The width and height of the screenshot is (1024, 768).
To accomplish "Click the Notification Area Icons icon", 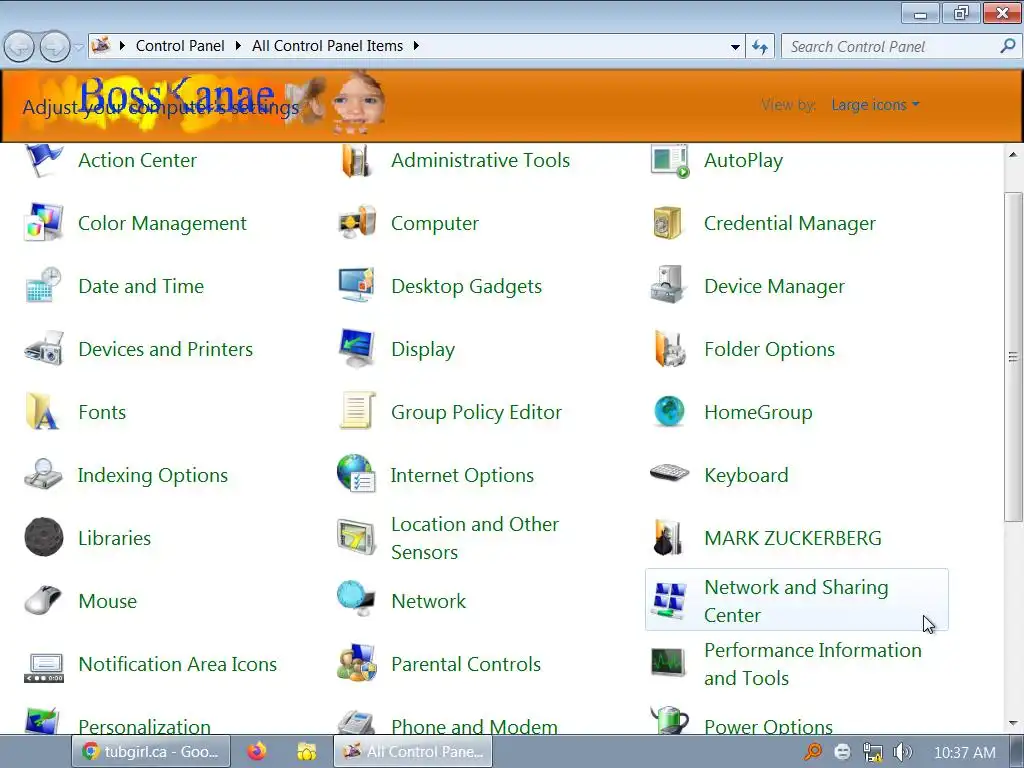I will coord(43,667).
